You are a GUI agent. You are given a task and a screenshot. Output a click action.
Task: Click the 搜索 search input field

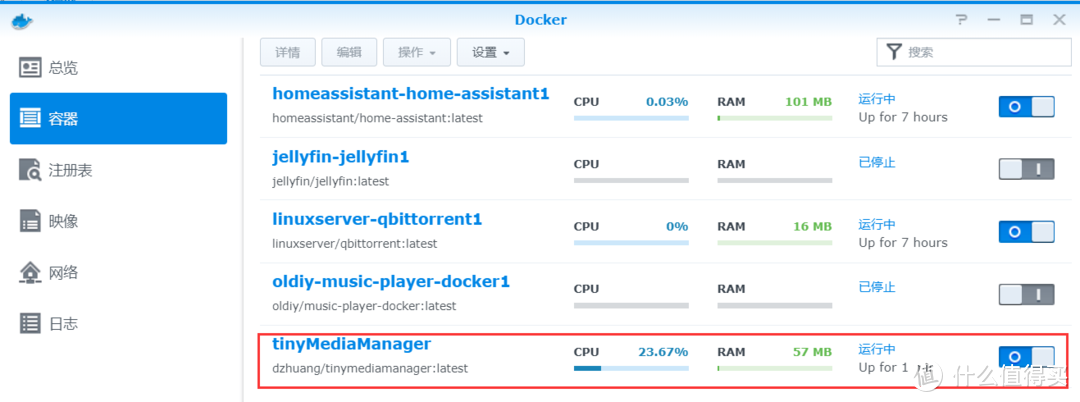point(973,52)
